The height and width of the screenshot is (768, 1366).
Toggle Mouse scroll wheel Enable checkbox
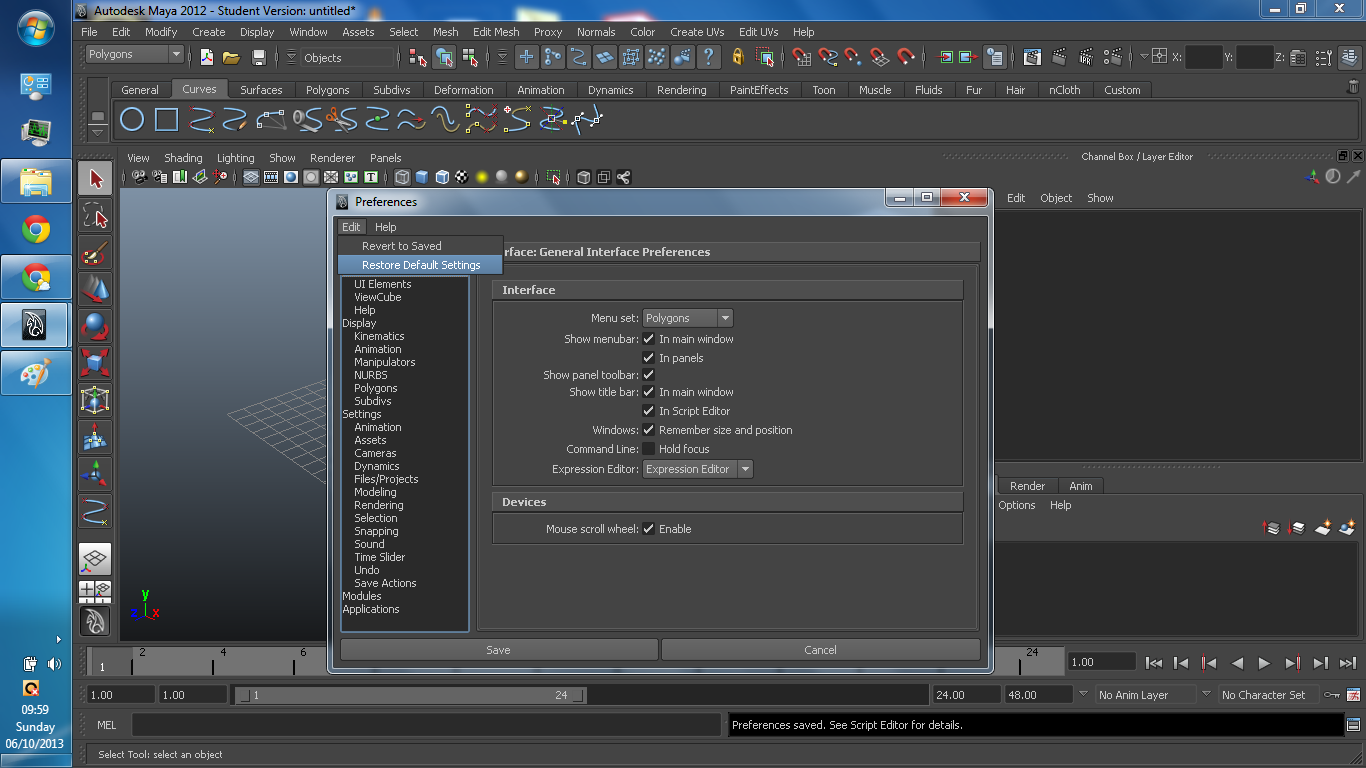648,529
